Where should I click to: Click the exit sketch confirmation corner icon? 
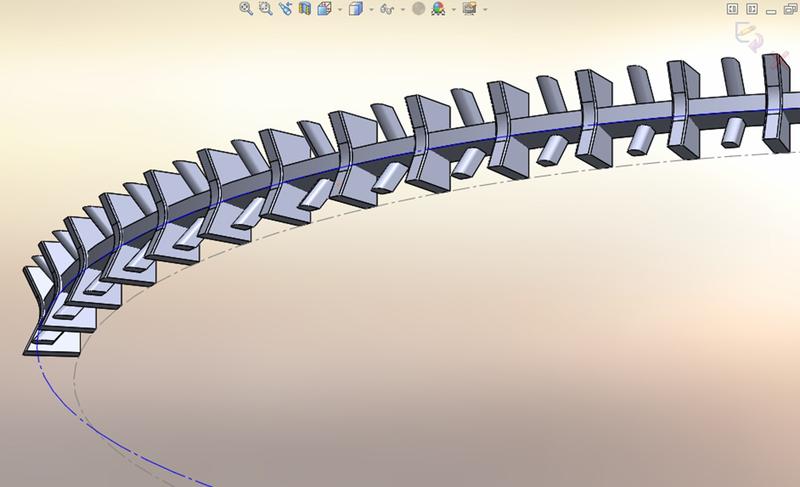click(x=749, y=36)
